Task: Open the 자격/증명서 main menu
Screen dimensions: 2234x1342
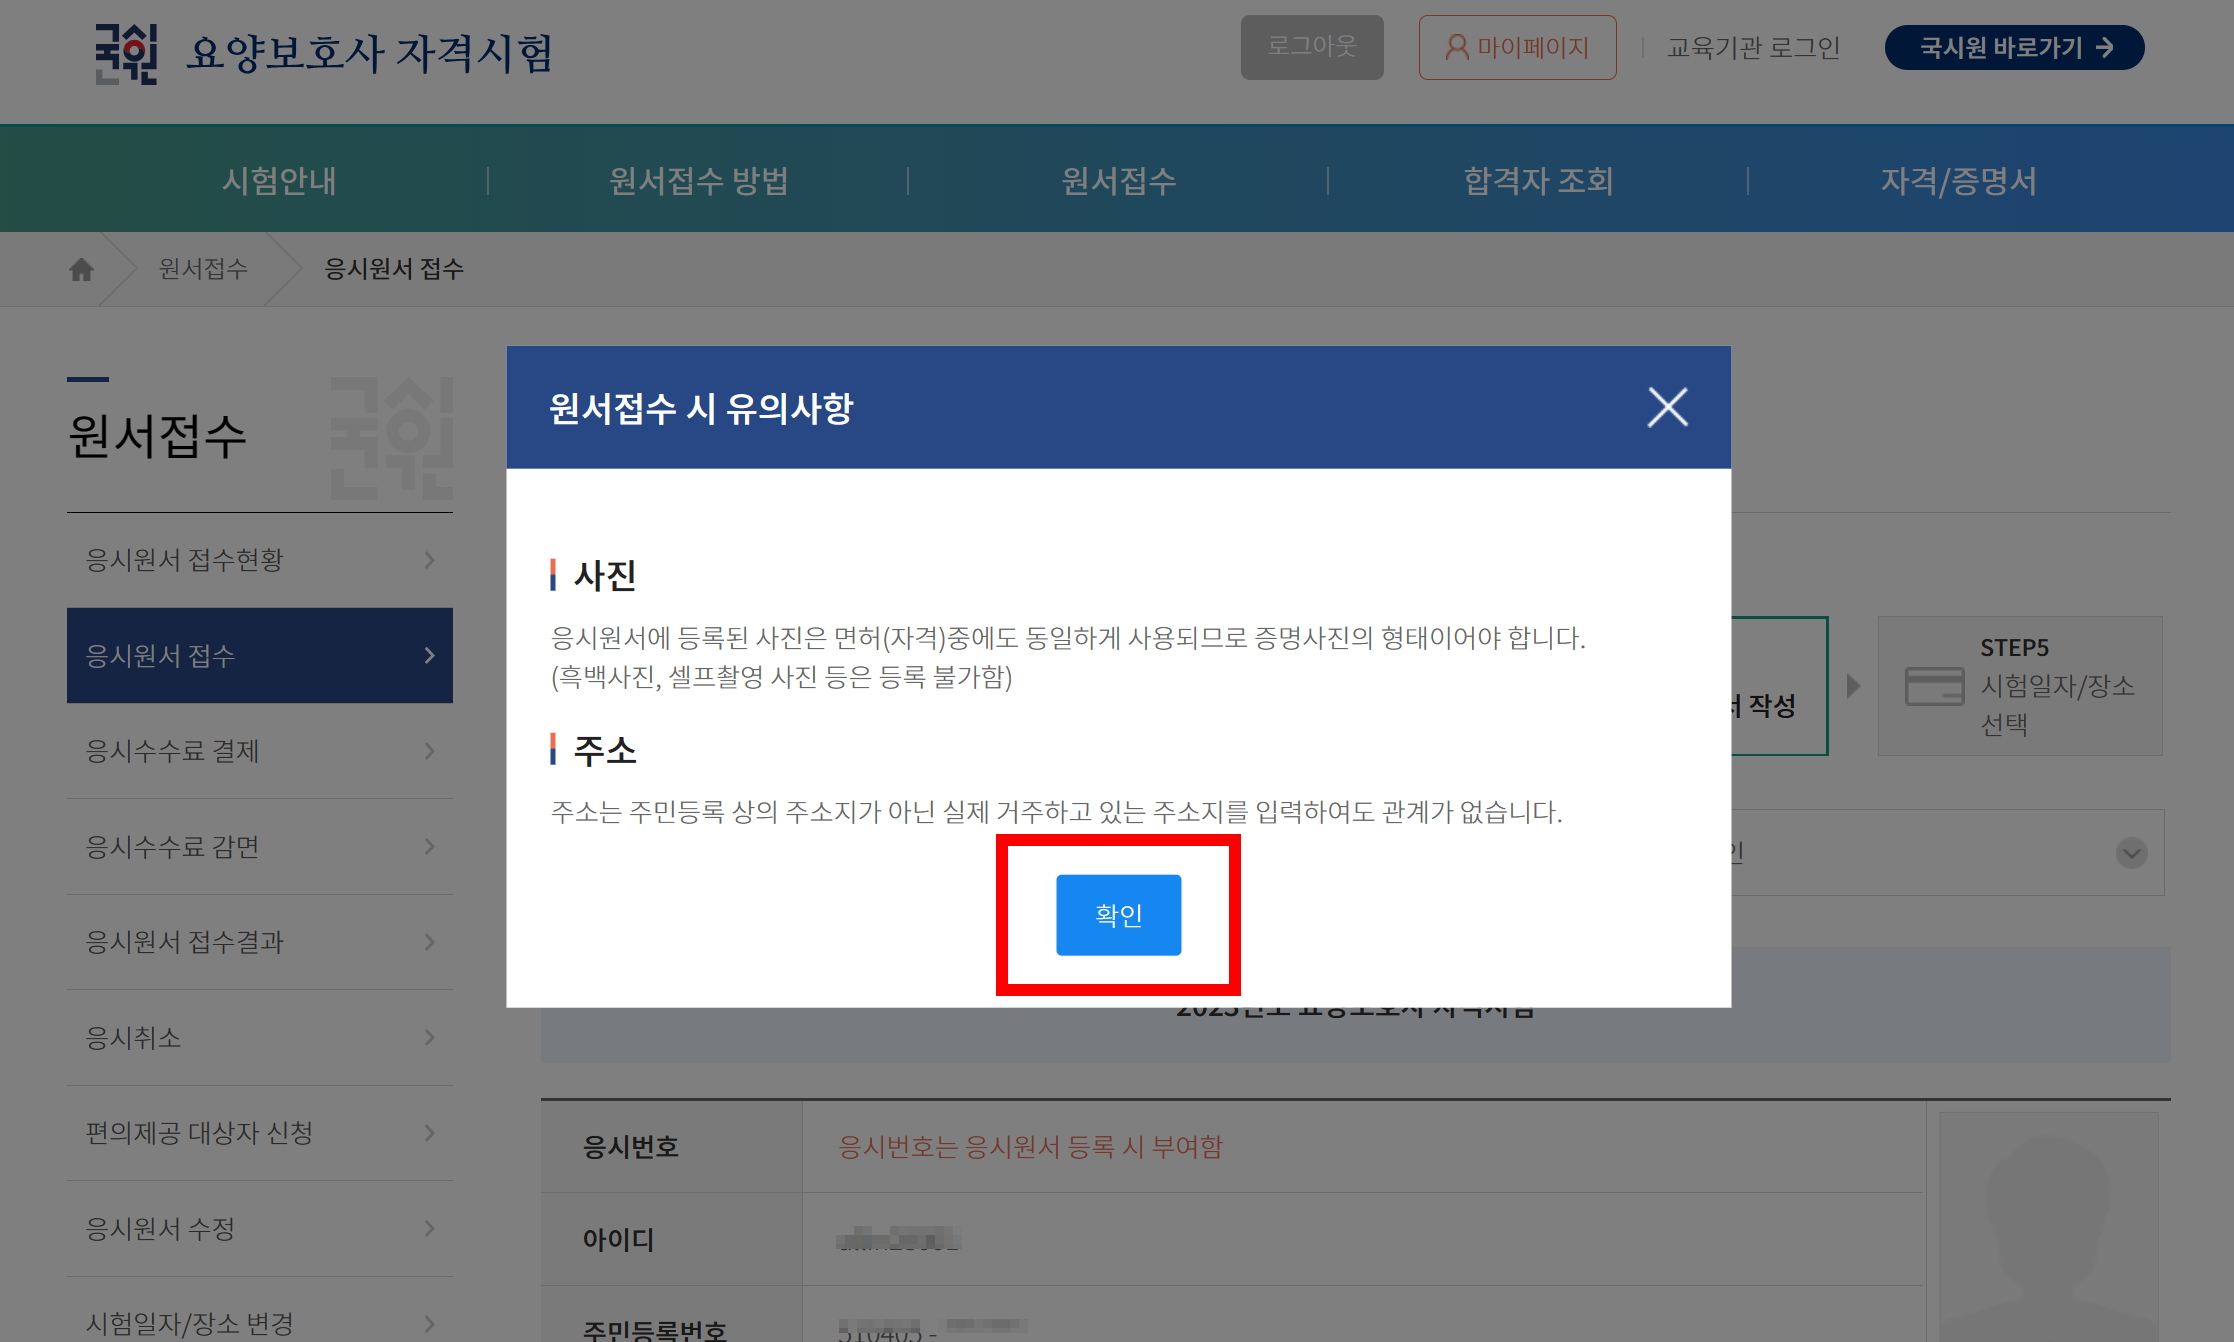Action: click(x=1957, y=181)
